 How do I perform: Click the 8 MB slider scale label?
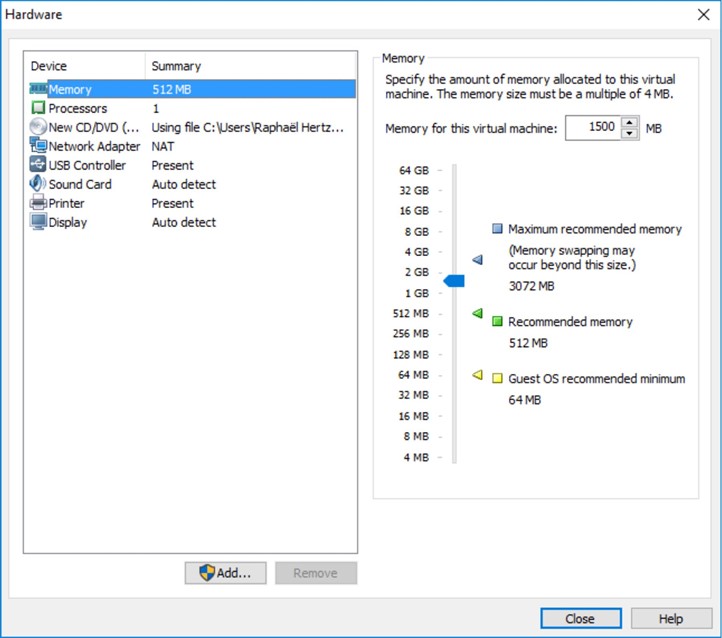pyautogui.click(x=416, y=436)
